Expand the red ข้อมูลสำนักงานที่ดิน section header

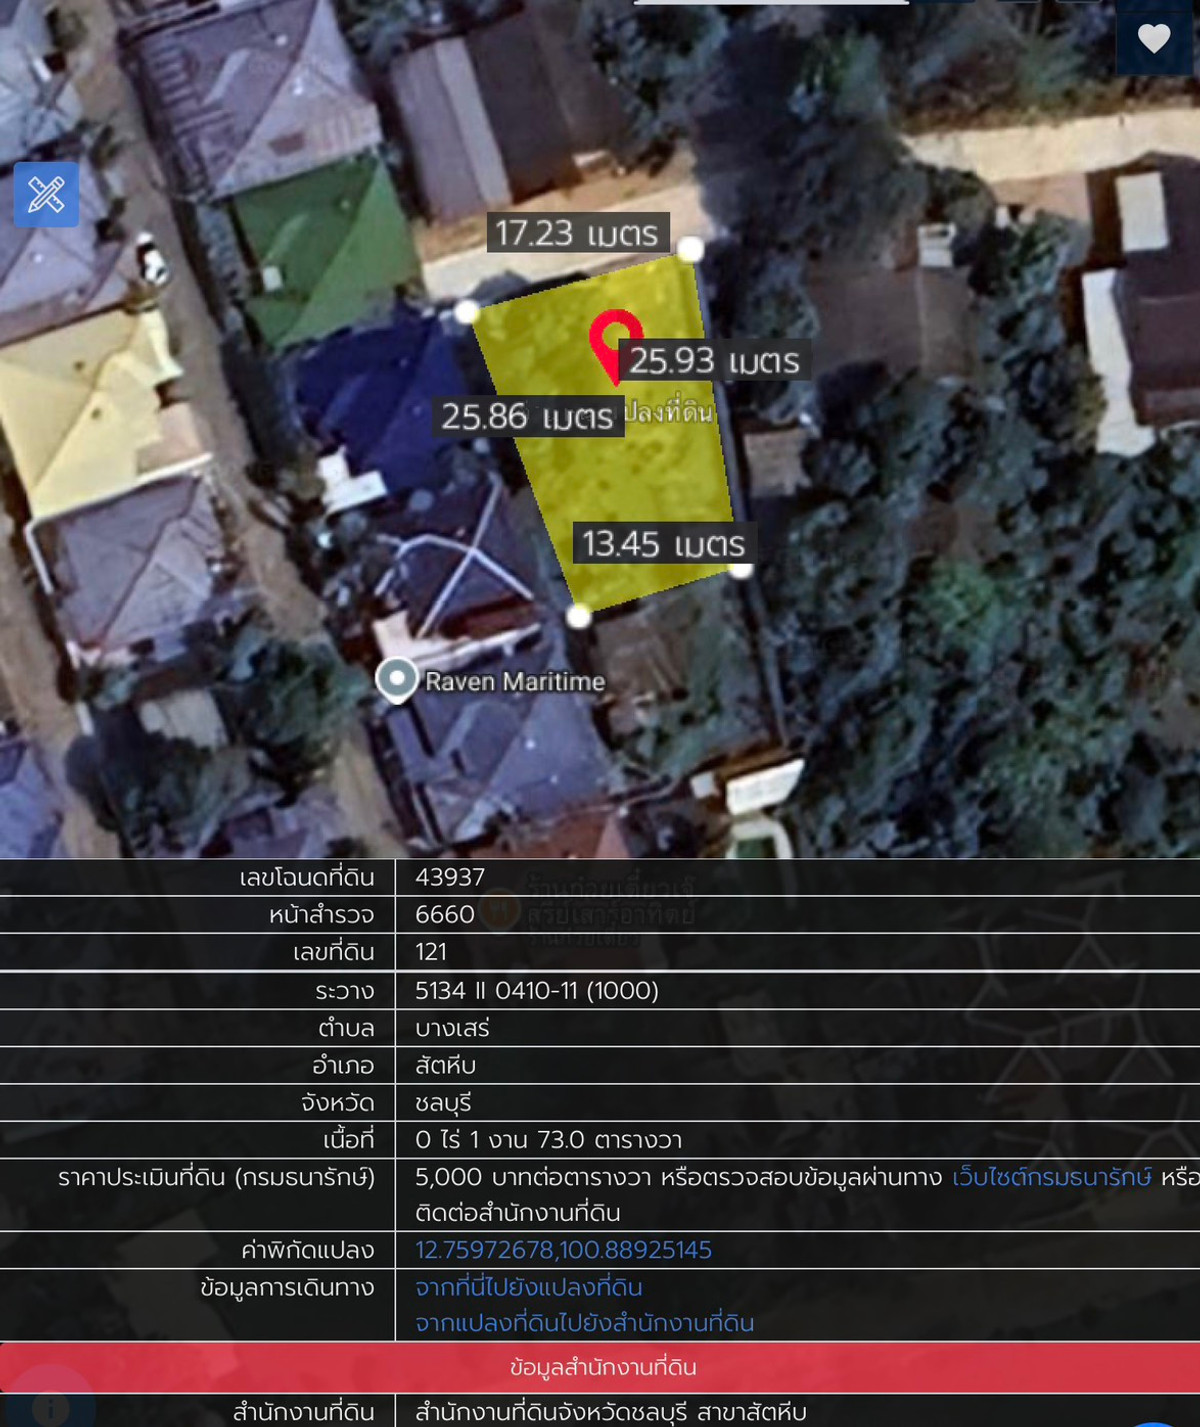[x=600, y=1367]
